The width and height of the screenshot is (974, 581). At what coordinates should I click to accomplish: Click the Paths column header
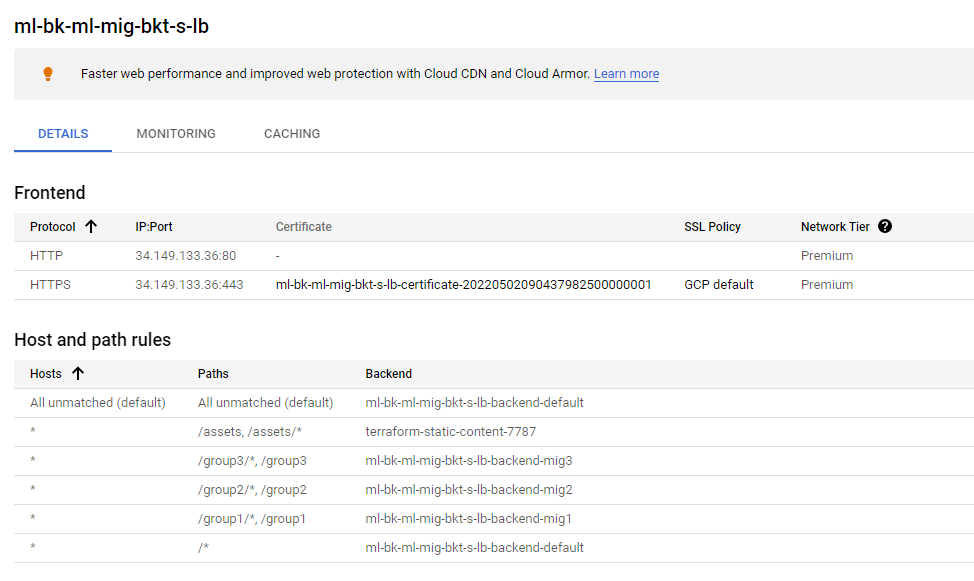(x=213, y=374)
